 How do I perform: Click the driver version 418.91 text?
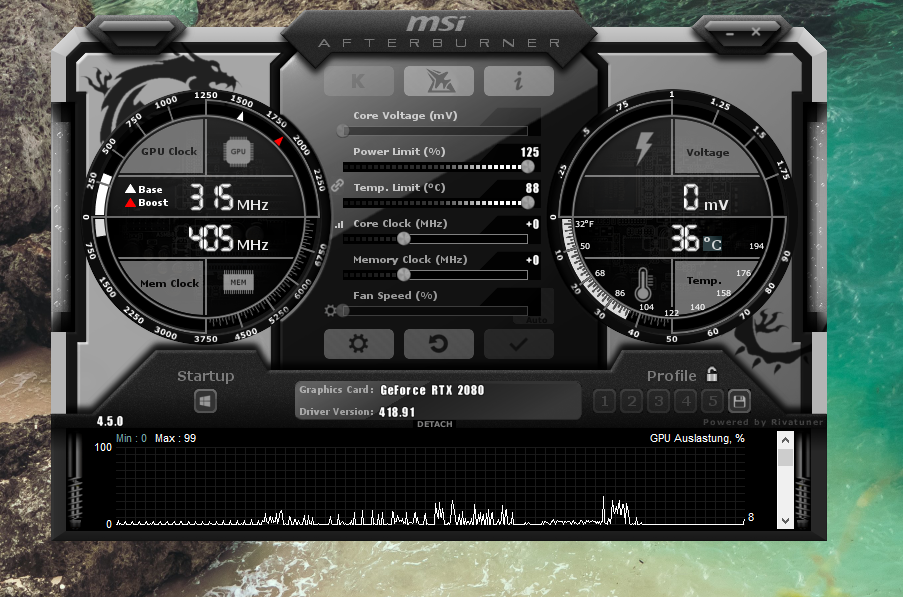tap(397, 412)
